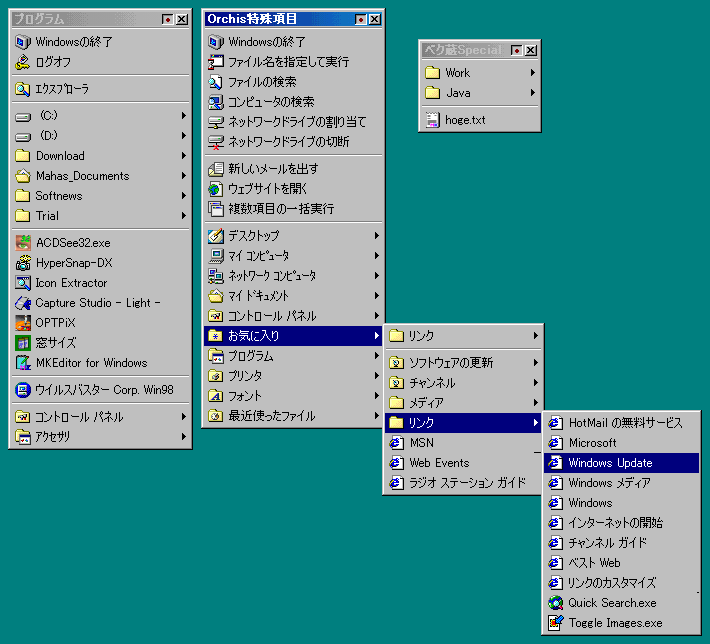The height and width of the screenshot is (644, 710).
Task: Click the 複数項目の一括実行 icon
Action: point(216,209)
